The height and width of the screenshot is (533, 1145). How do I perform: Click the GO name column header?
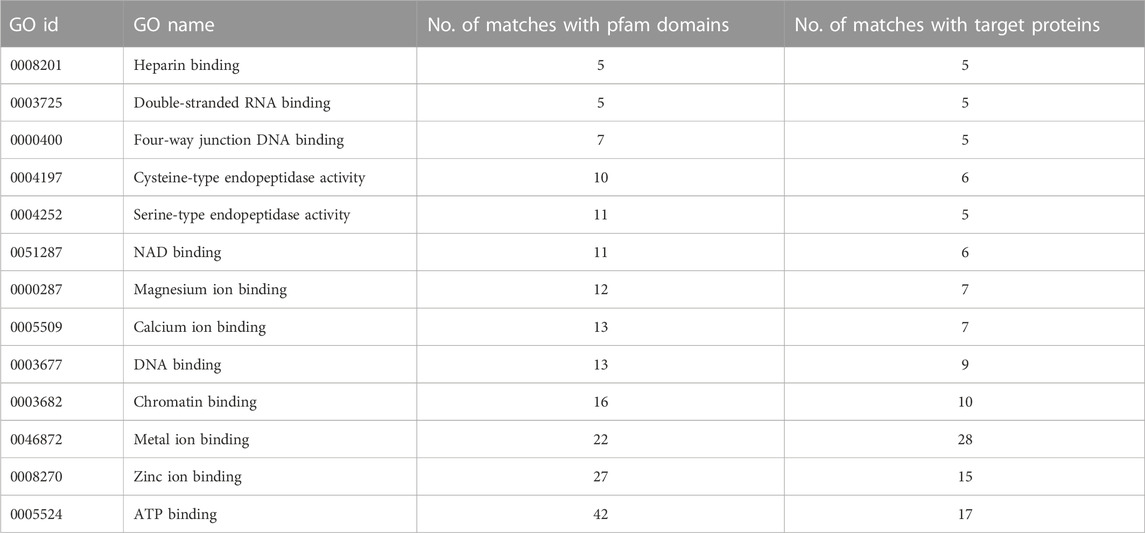pyautogui.click(x=270, y=24)
